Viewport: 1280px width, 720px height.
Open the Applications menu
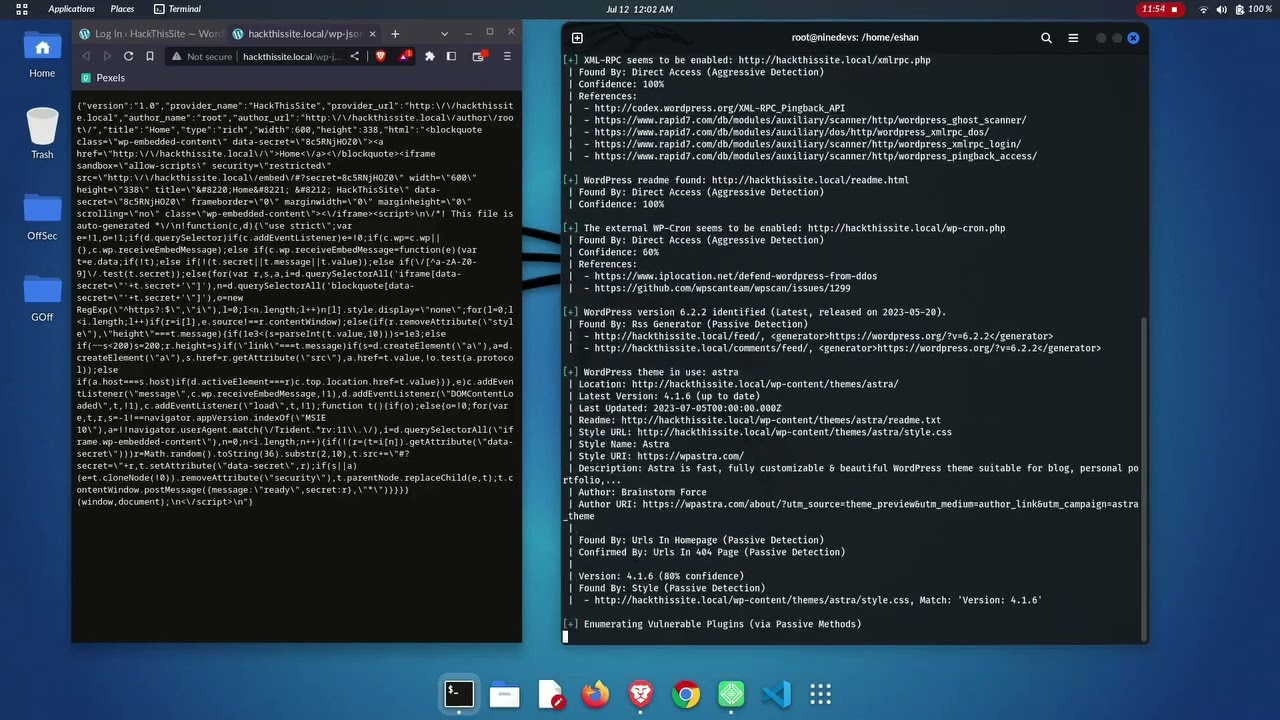pyautogui.click(x=72, y=9)
